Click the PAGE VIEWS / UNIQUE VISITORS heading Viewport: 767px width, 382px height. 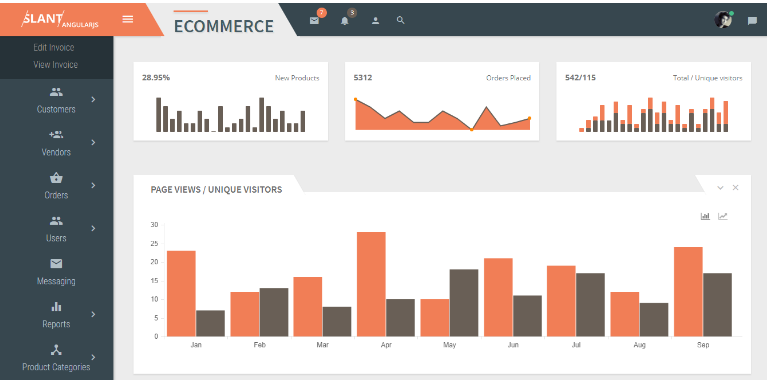tap(216, 190)
